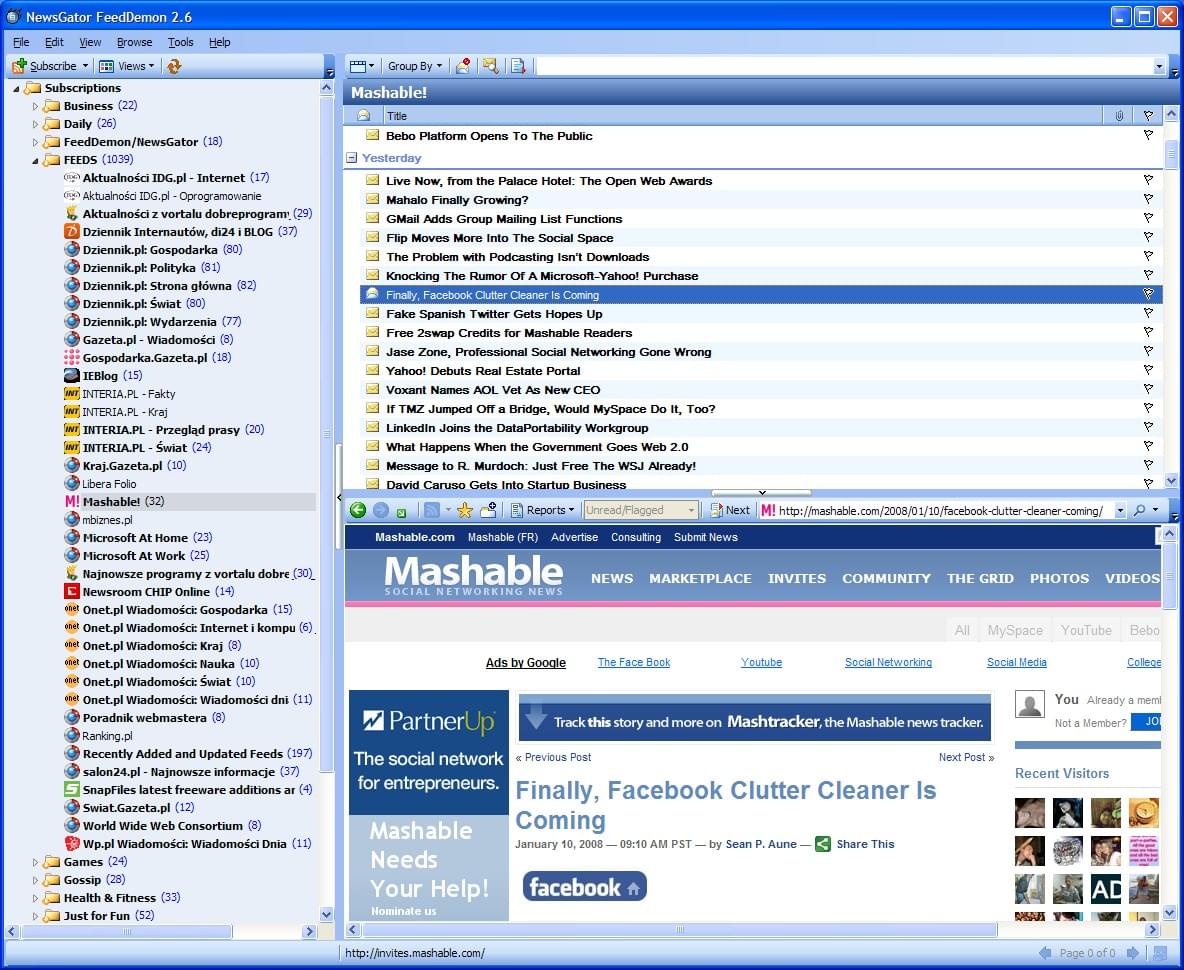
Task: Open the Edit menu
Action: pos(54,42)
